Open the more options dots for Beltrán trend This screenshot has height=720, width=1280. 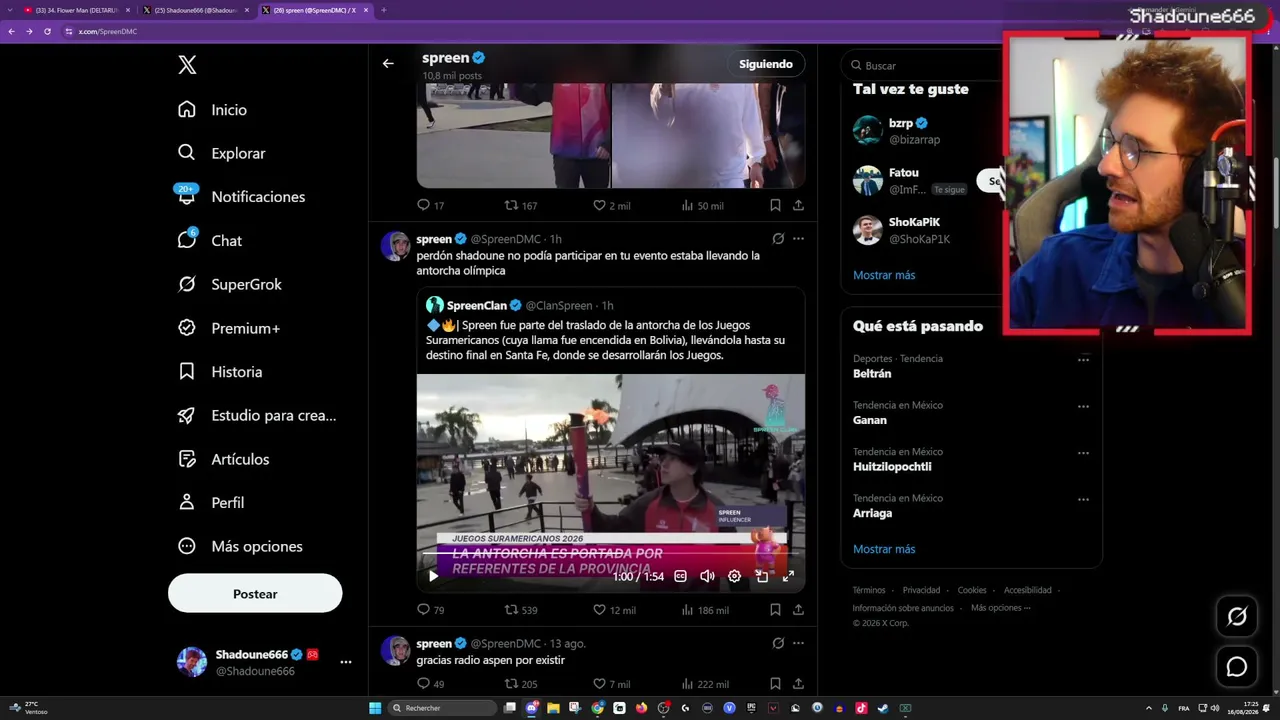1083,360
